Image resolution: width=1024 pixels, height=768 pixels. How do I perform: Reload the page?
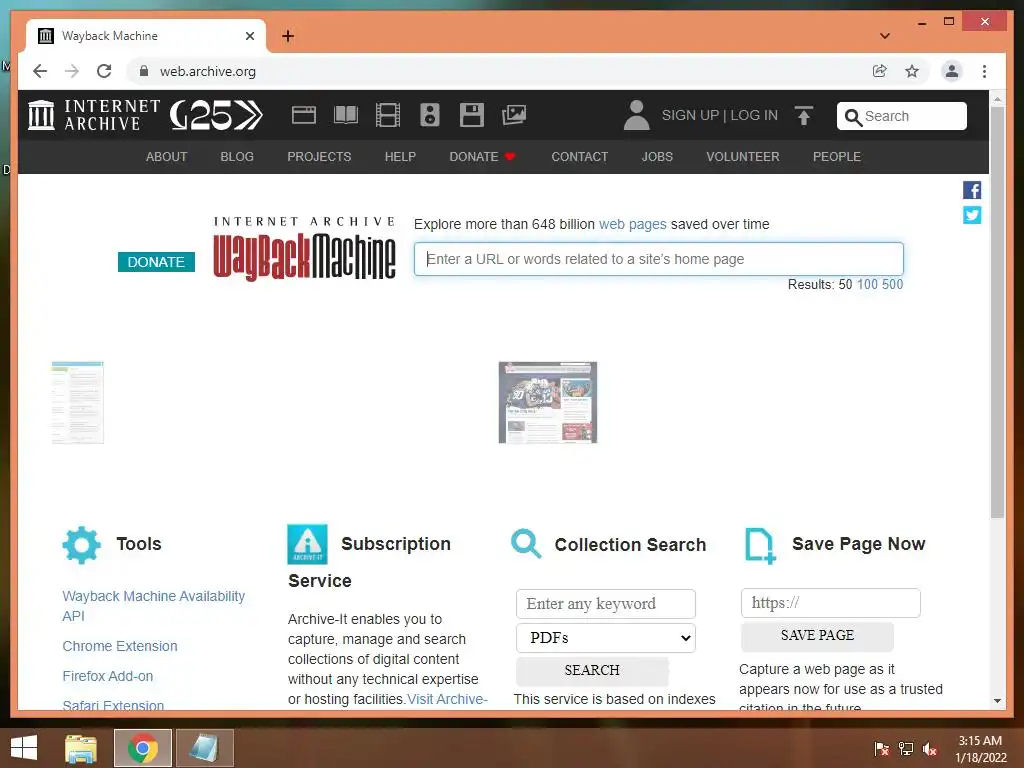pyautogui.click(x=104, y=71)
